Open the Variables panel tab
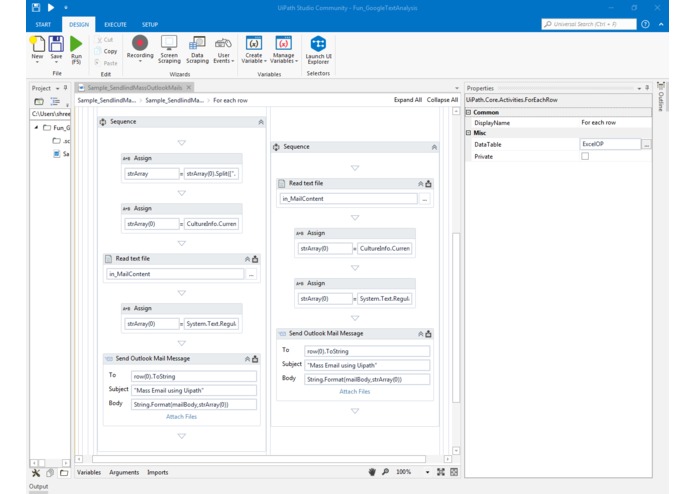Screen dimensions: 695x494 [x=89, y=472]
